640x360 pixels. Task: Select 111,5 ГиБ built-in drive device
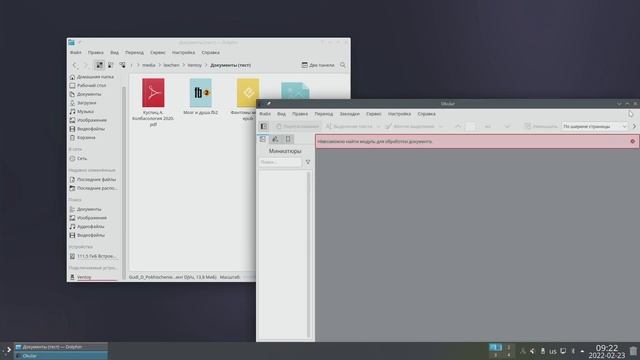coord(92,256)
